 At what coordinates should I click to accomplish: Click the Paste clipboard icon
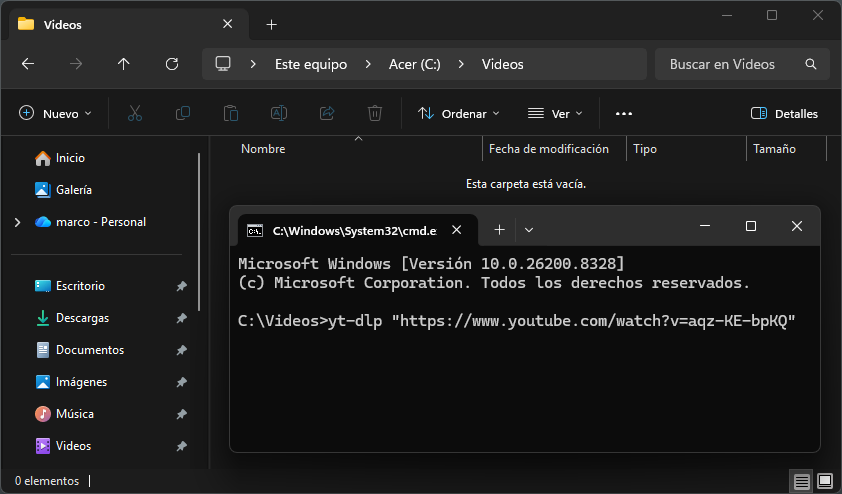[x=231, y=113]
